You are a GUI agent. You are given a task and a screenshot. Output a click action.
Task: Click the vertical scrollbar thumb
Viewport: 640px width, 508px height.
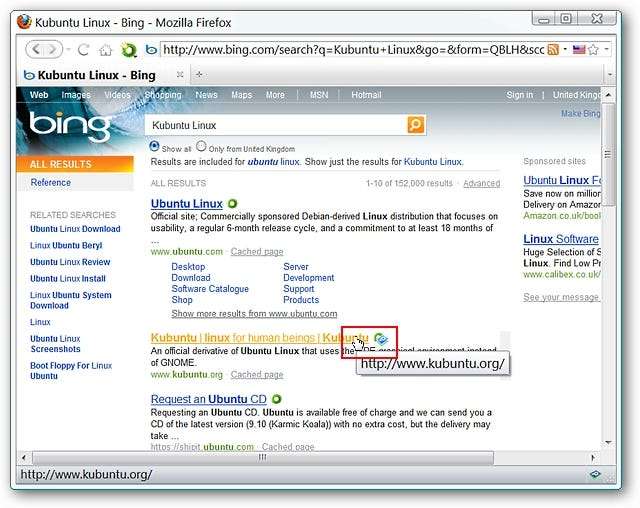608,155
